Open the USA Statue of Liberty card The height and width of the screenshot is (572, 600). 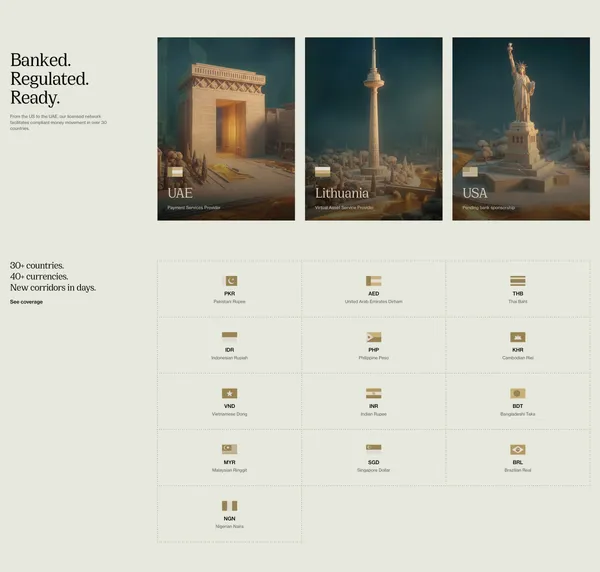click(521, 129)
